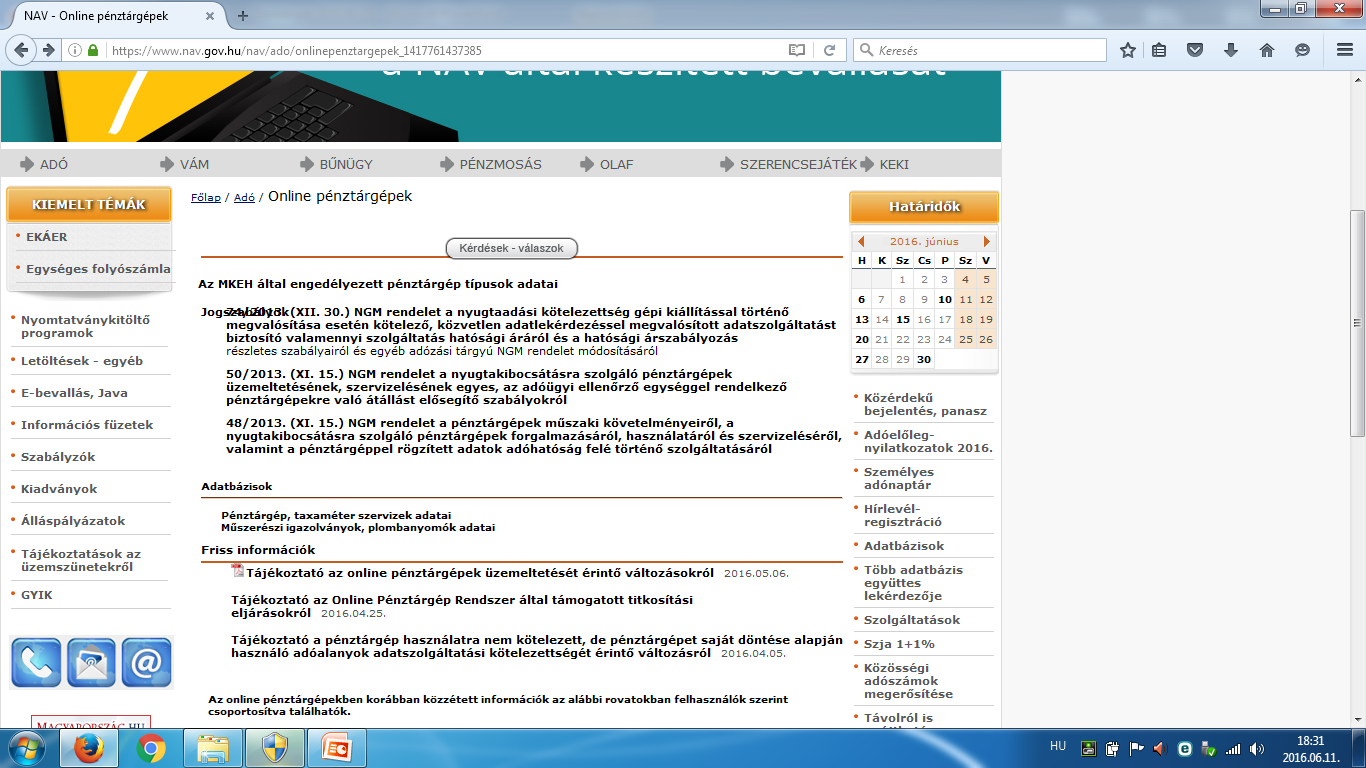This screenshot has height=768, width=1366.
Task: Click Főlap breadcrumb link
Action: coord(206,198)
